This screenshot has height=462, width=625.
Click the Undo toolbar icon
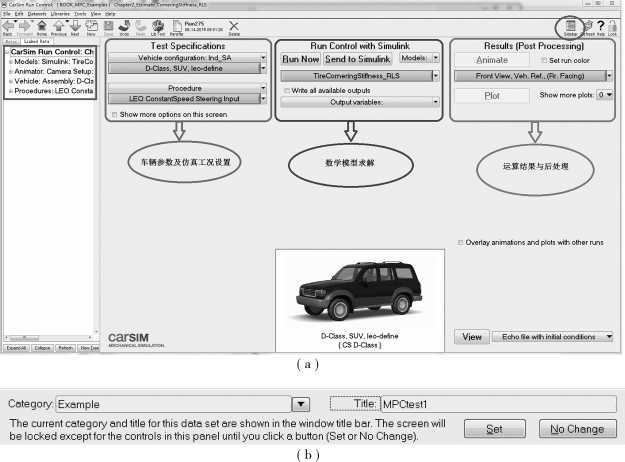click(124, 26)
